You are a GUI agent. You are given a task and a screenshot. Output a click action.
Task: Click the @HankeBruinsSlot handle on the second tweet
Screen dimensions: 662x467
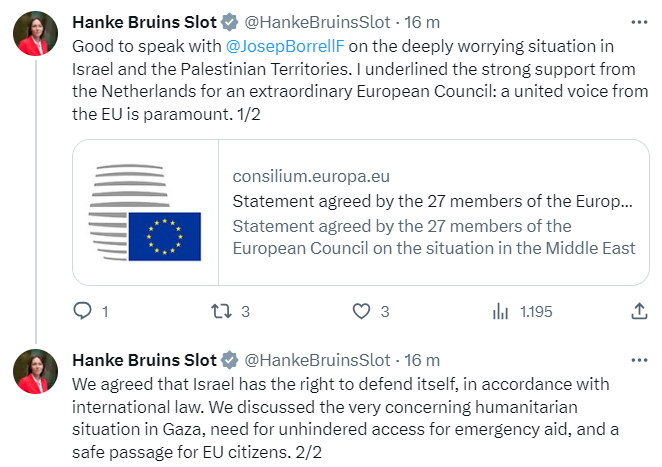318,360
